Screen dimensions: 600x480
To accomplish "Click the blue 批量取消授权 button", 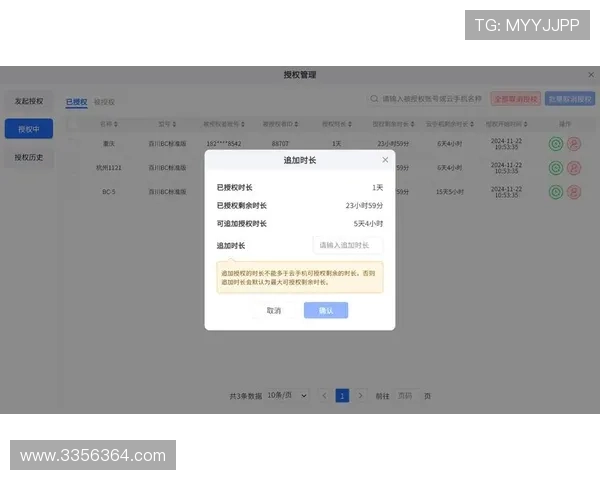I will (570, 99).
